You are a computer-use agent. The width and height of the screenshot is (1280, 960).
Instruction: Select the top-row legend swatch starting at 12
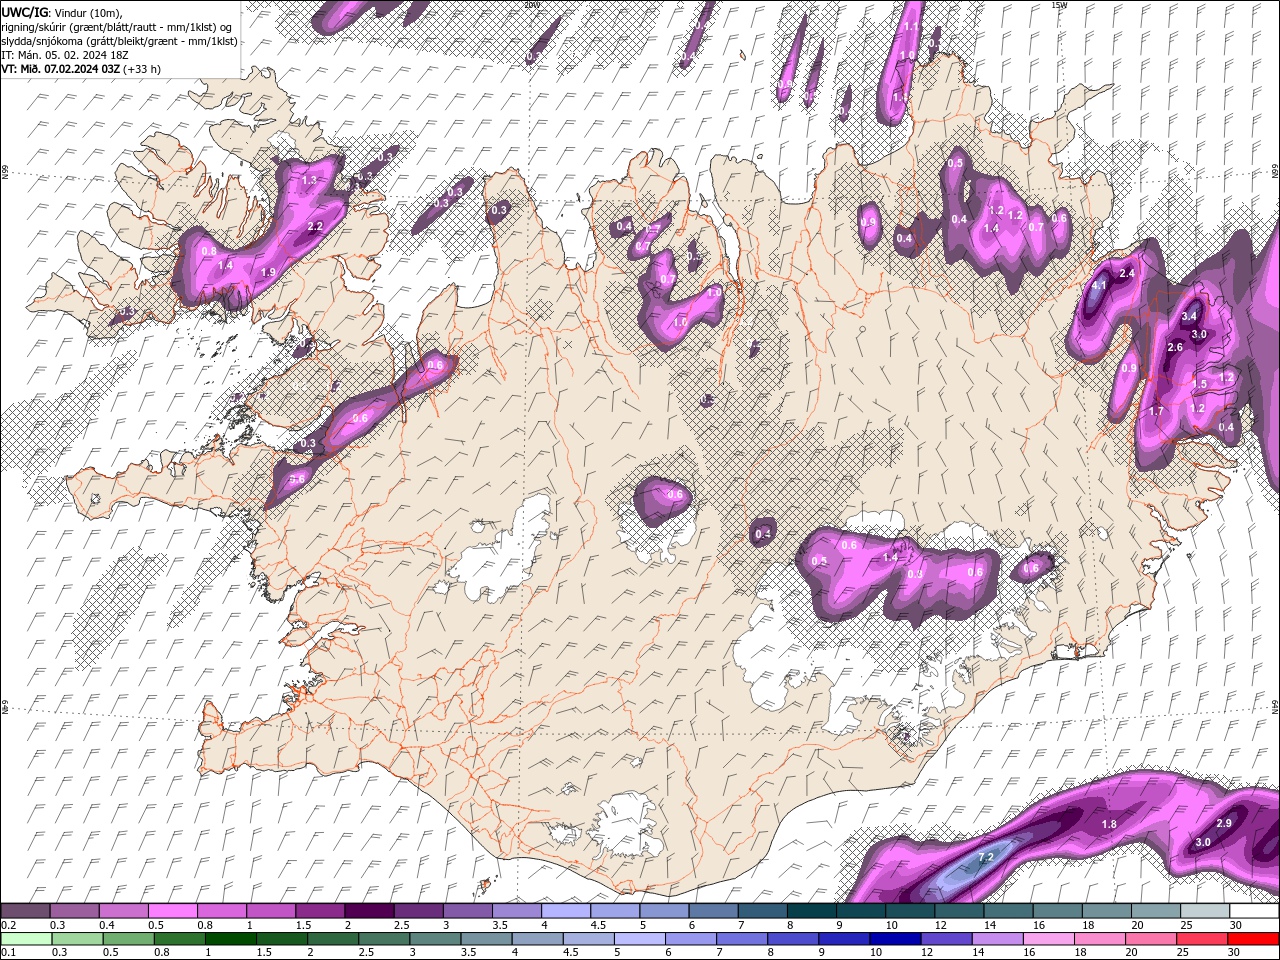[x=958, y=911]
